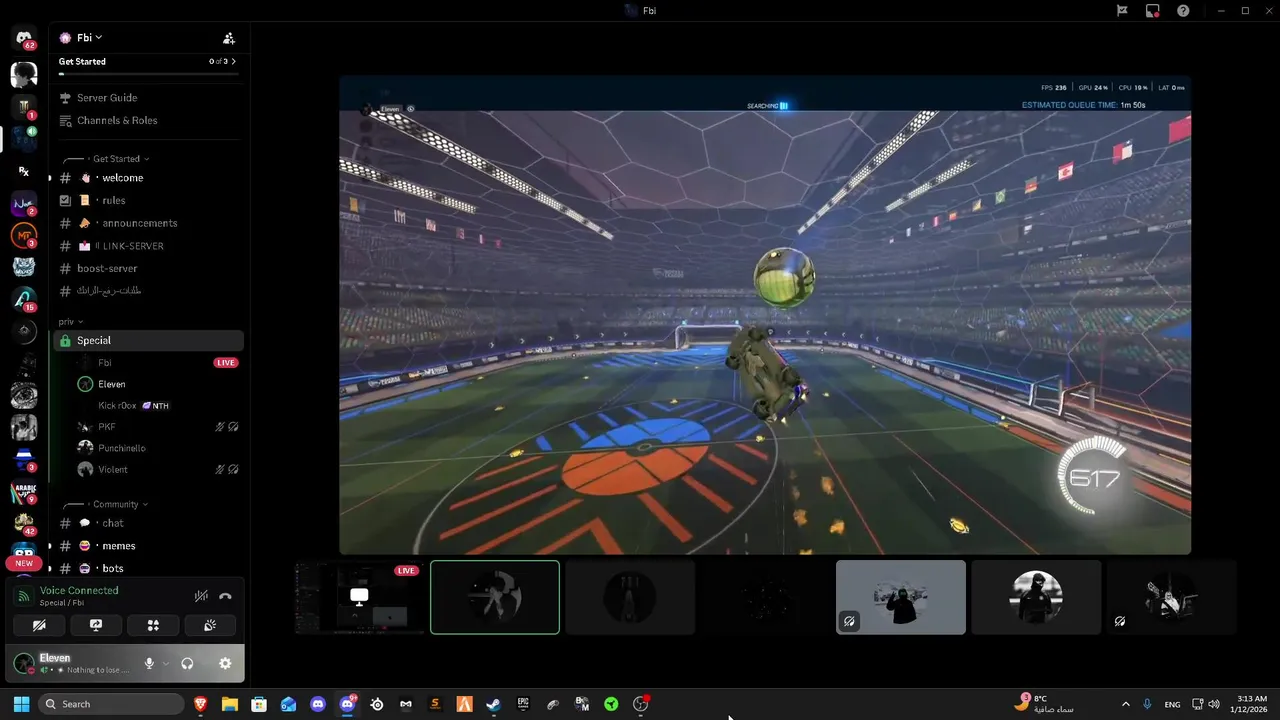1280x720 pixels.
Task: Click the Voice Connected status text
Action: coord(79,591)
